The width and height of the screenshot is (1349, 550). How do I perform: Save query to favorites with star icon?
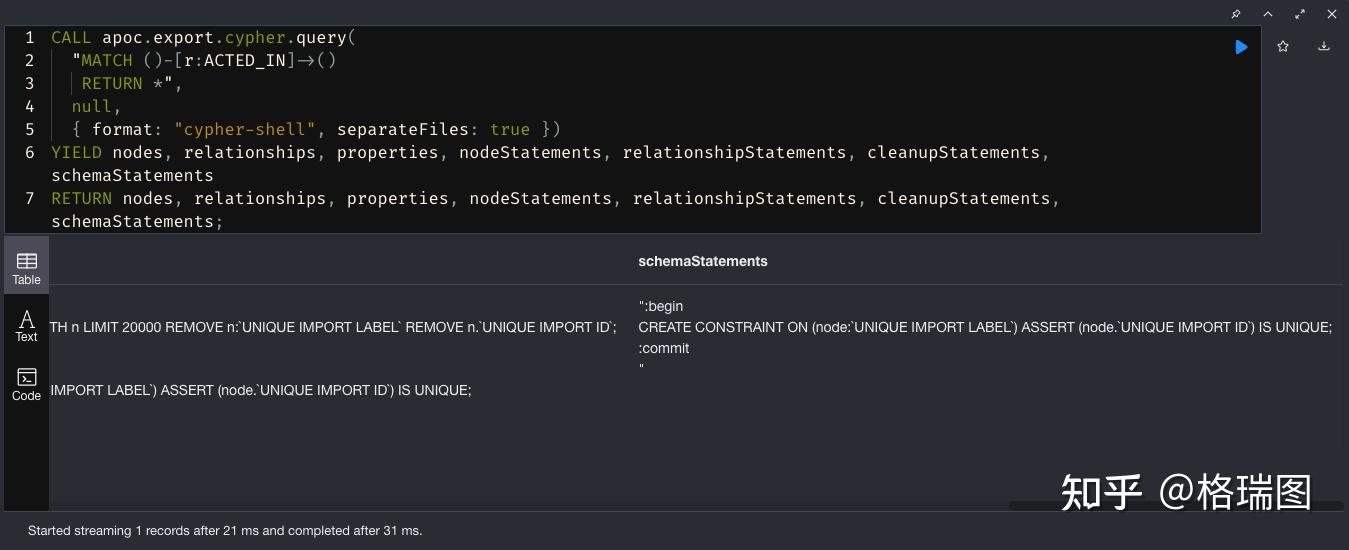pos(1283,46)
